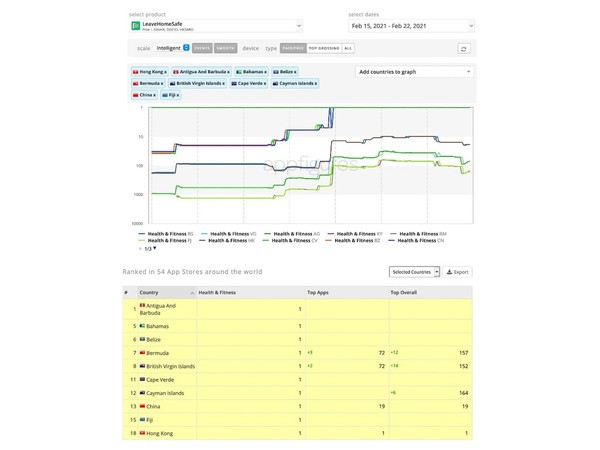Click the Belize flag icon in table
The height and width of the screenshot is (450, 600).
point(142,339)
